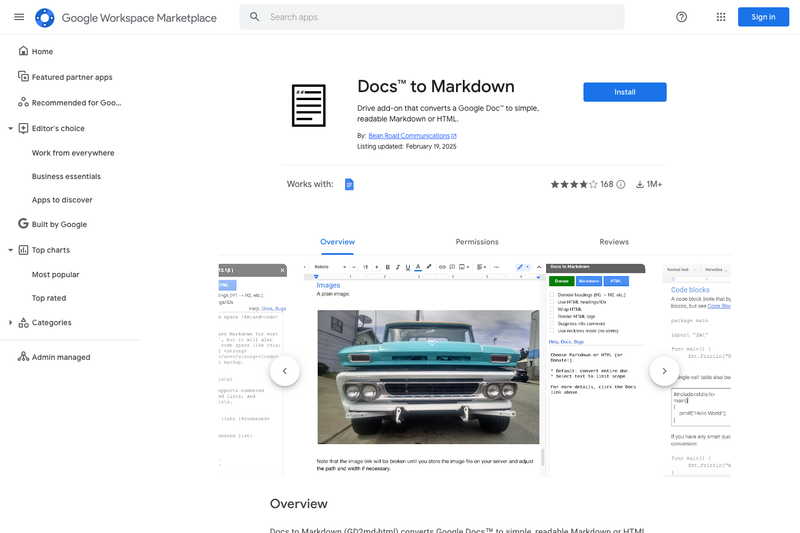
Task: Click the Docs to Markdown title
Action: pos(436,86)
